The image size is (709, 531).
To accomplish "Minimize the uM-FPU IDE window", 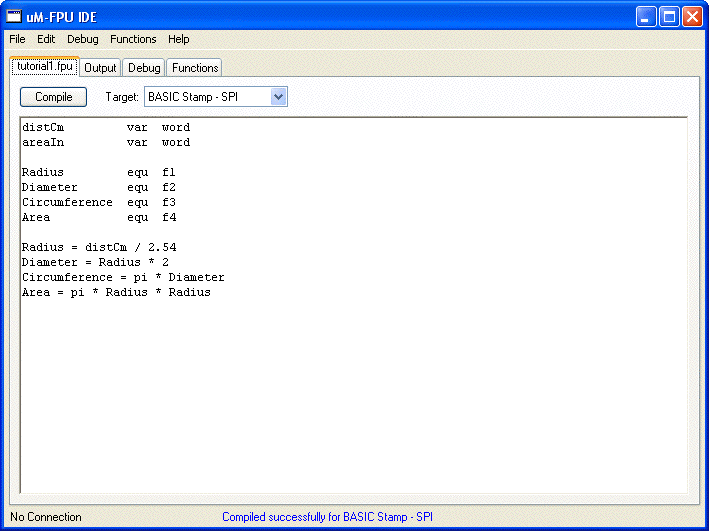I will click(x=646, y=17).
